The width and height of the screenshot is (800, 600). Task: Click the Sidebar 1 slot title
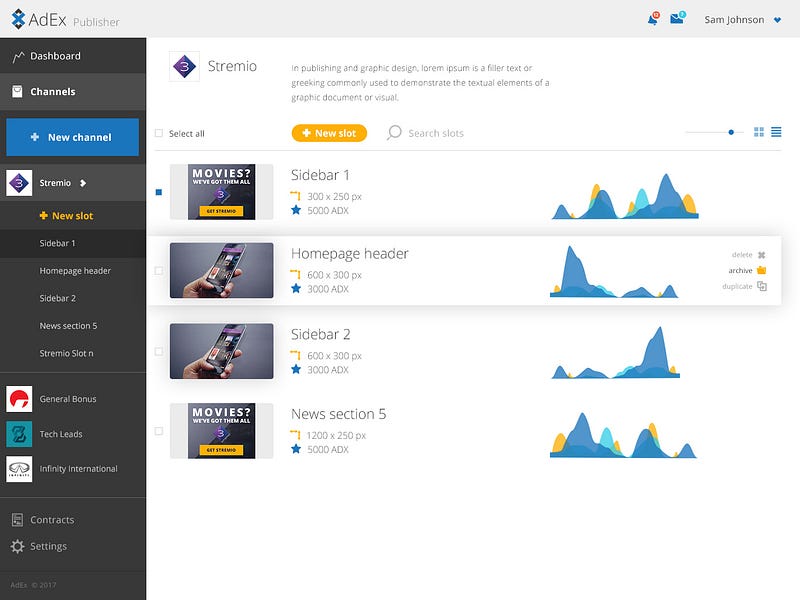click(x=320, y=175)
